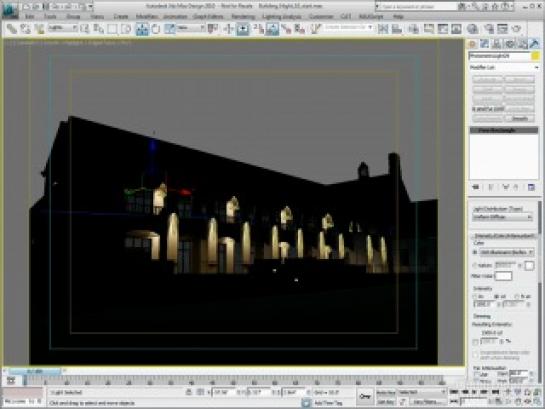Open the Utilities panel hammer icon
Viewport: 545px width, 409px height.
[534, 44]
